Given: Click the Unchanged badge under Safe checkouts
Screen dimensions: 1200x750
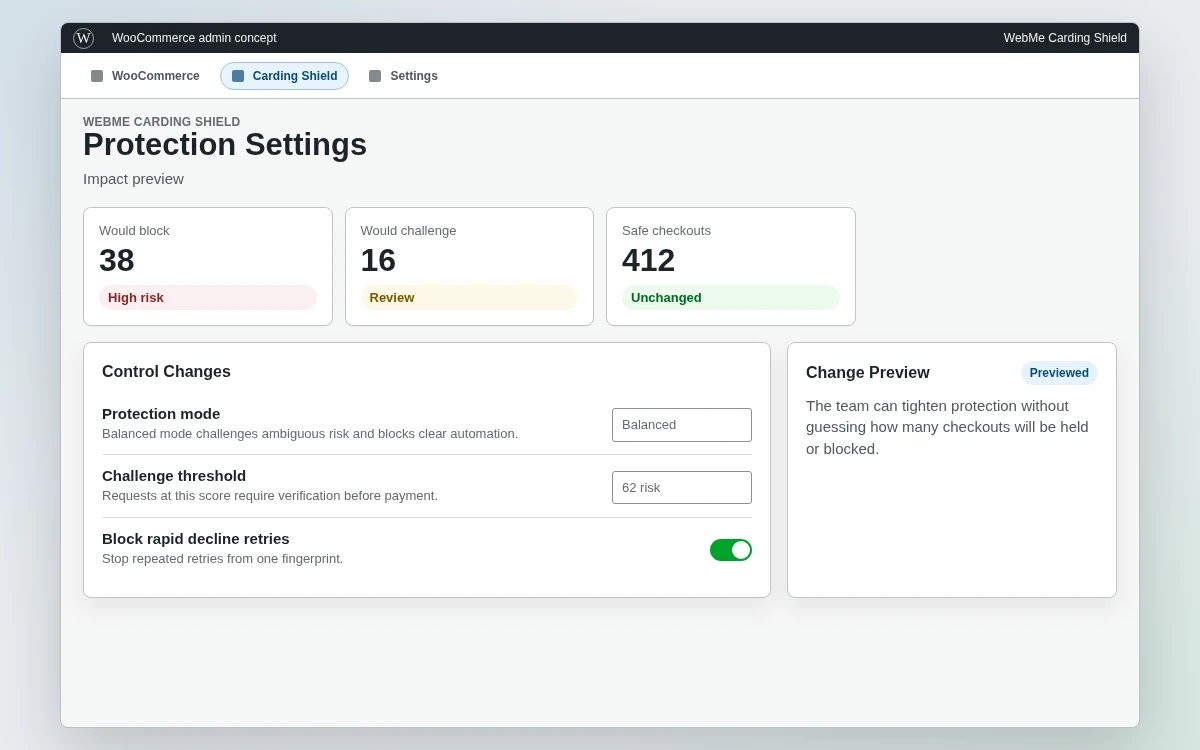Looking at the screenshot, I should point(731,297).
